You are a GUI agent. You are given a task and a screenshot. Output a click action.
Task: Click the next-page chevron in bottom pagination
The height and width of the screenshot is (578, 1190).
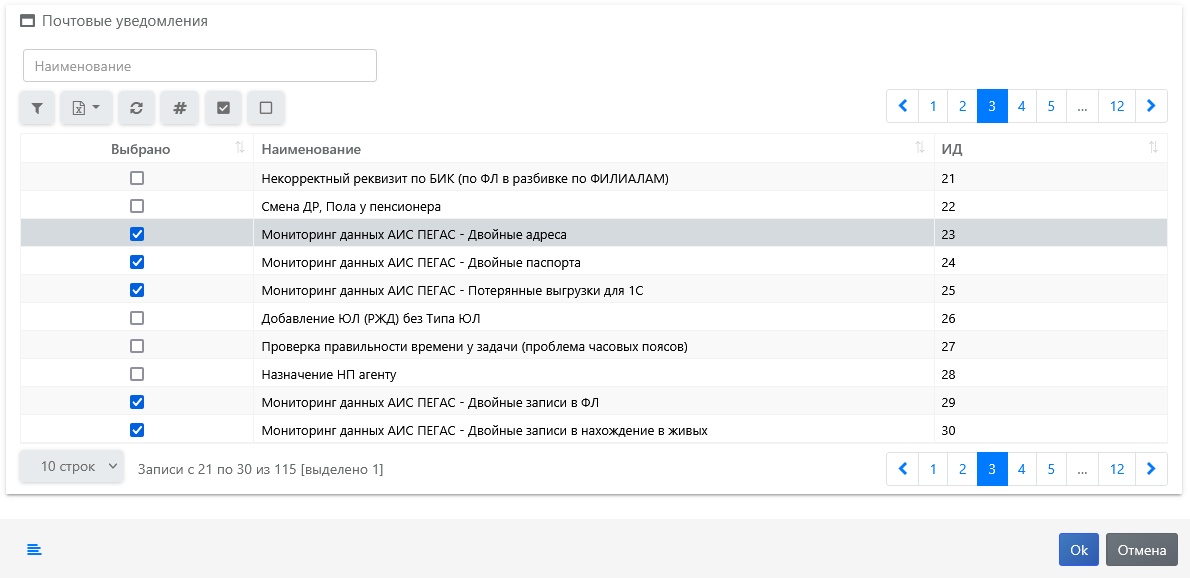1151,468
